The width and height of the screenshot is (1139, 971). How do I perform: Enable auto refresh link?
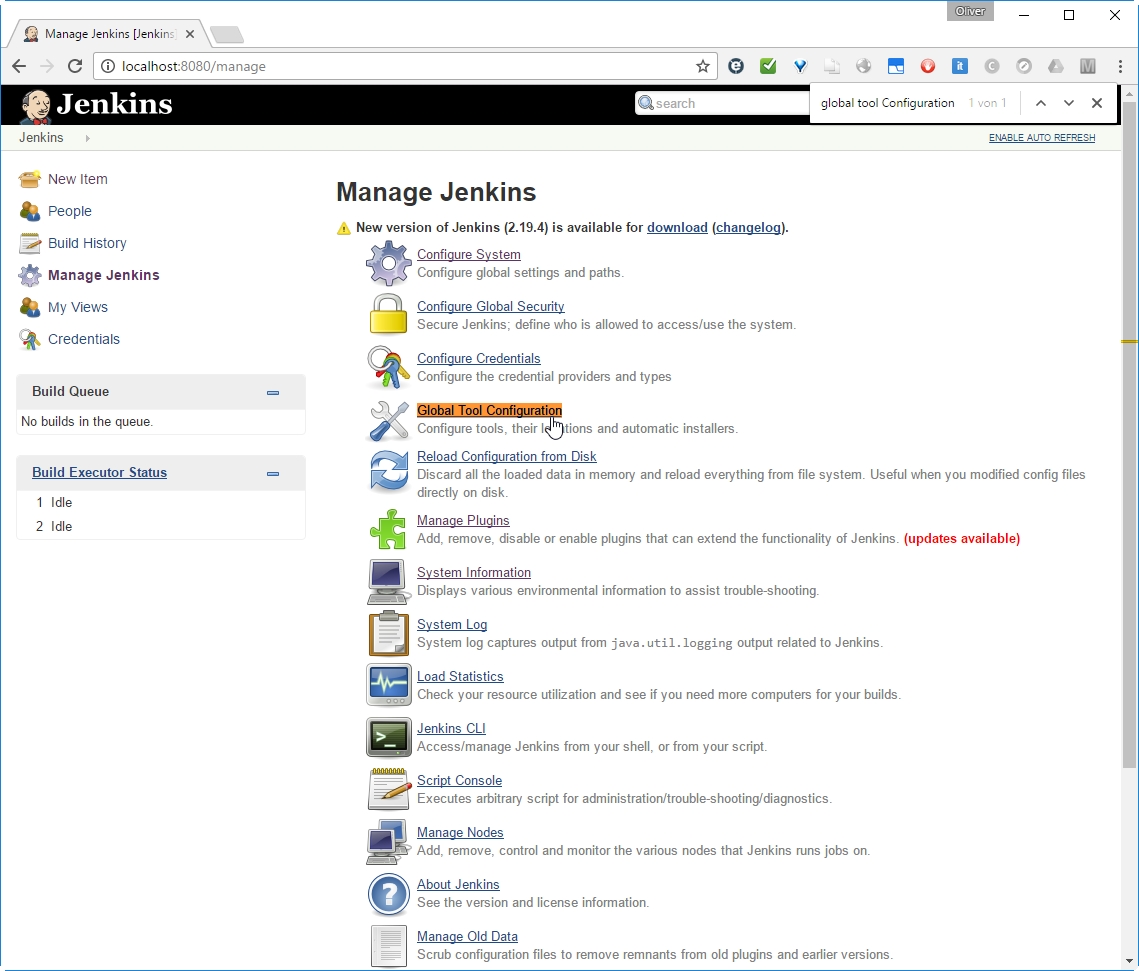(1041, 138)
